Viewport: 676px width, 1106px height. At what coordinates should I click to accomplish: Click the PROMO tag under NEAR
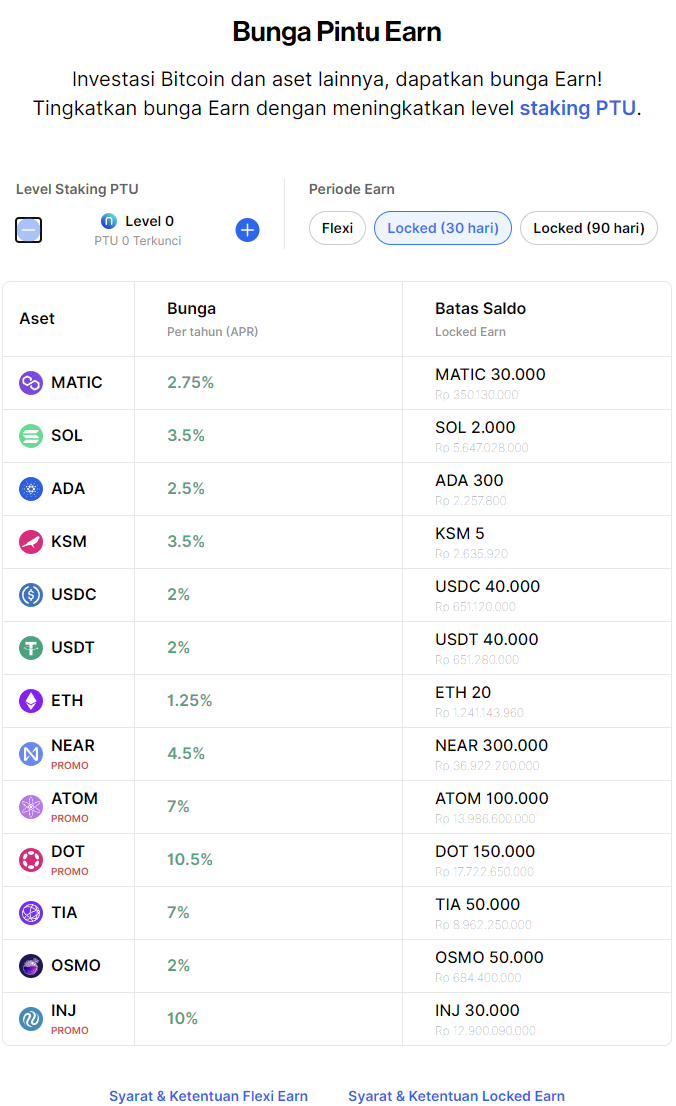[70, 766]
